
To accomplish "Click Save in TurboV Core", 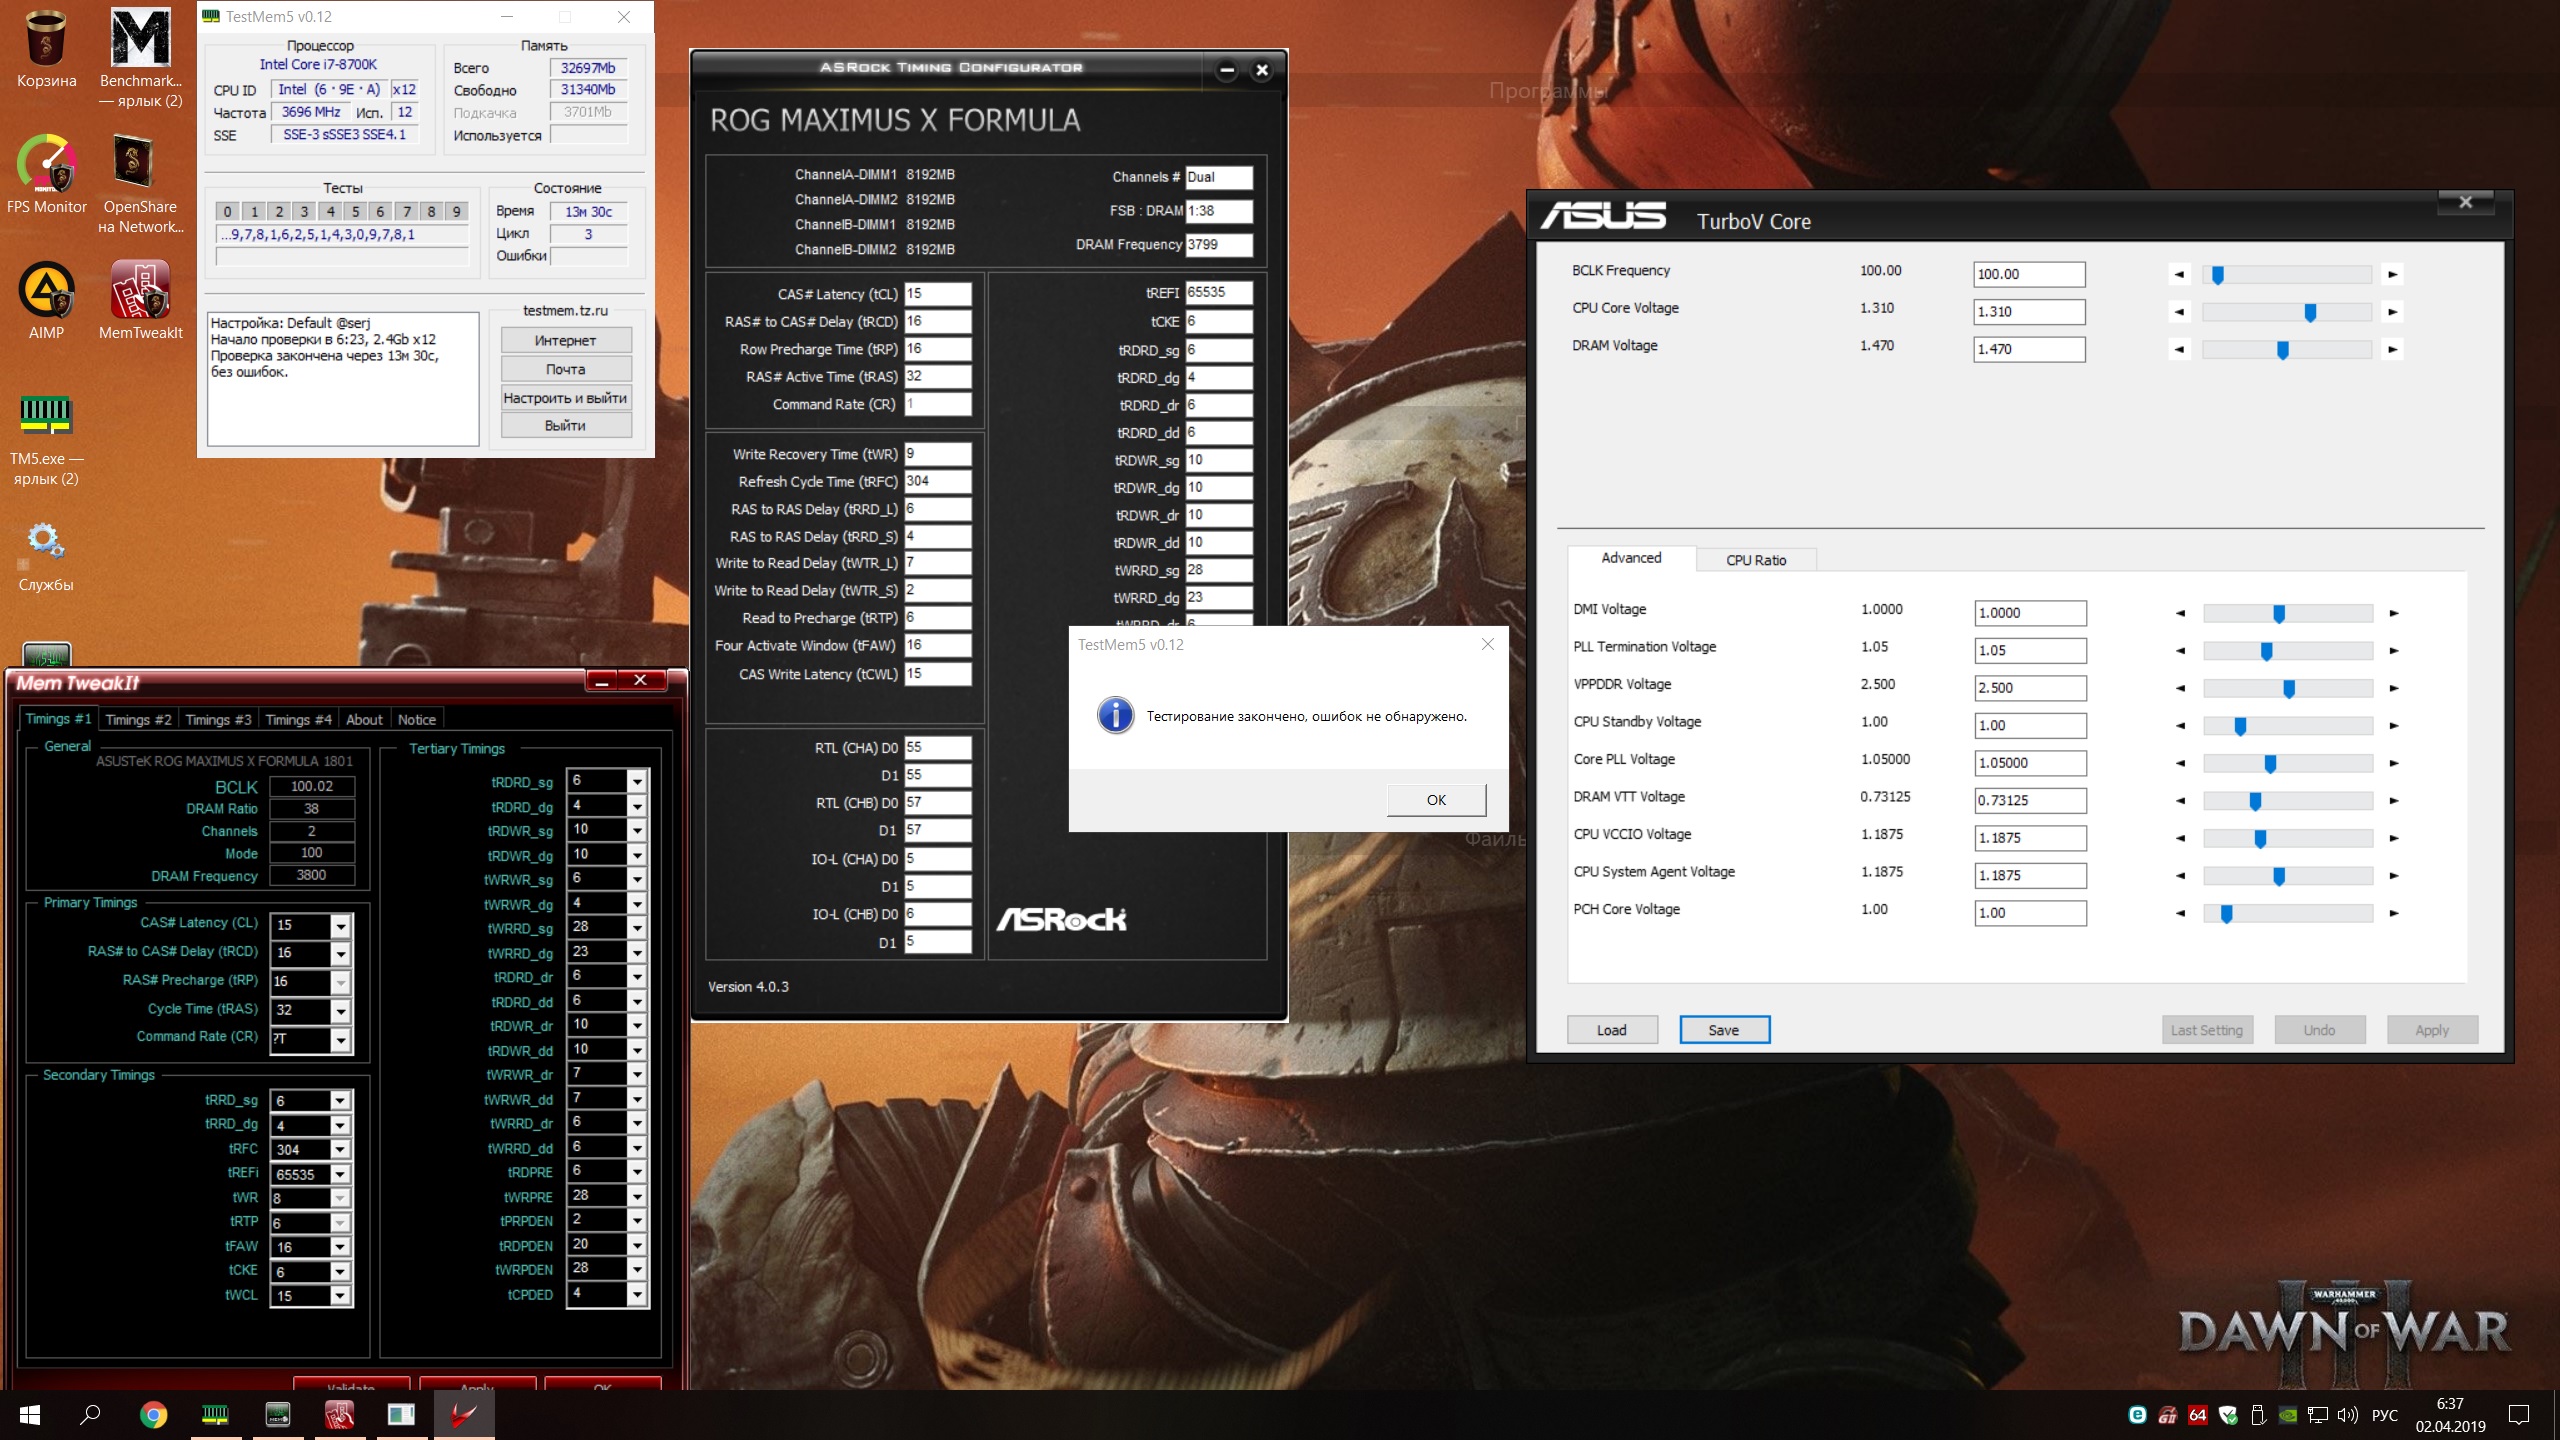I will point(1724,1030).
